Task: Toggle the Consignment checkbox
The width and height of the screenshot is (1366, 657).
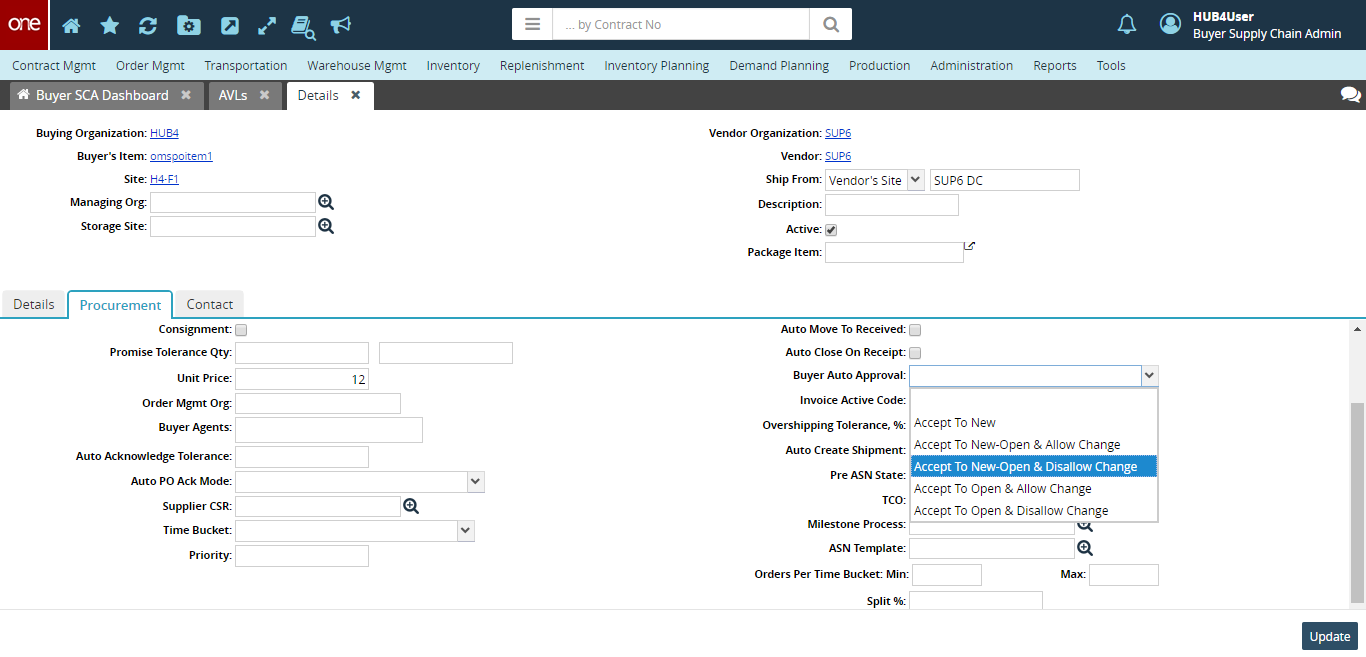Action: (x=241, y=330)
